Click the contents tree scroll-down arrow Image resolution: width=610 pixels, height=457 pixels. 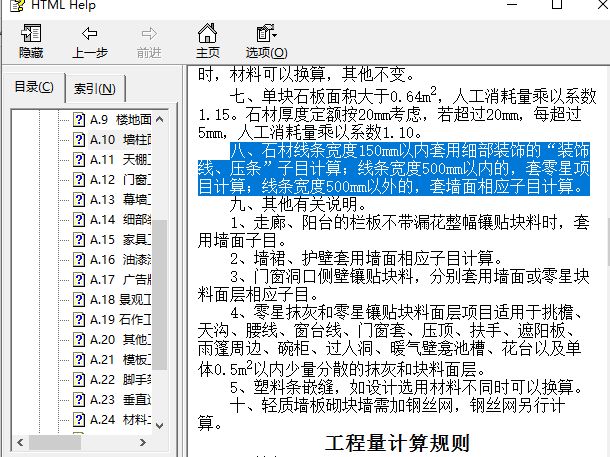[160, 425]
